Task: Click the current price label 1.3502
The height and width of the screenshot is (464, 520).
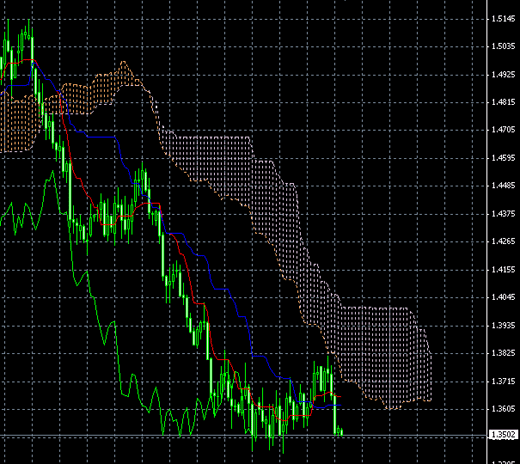Action: 504,435
